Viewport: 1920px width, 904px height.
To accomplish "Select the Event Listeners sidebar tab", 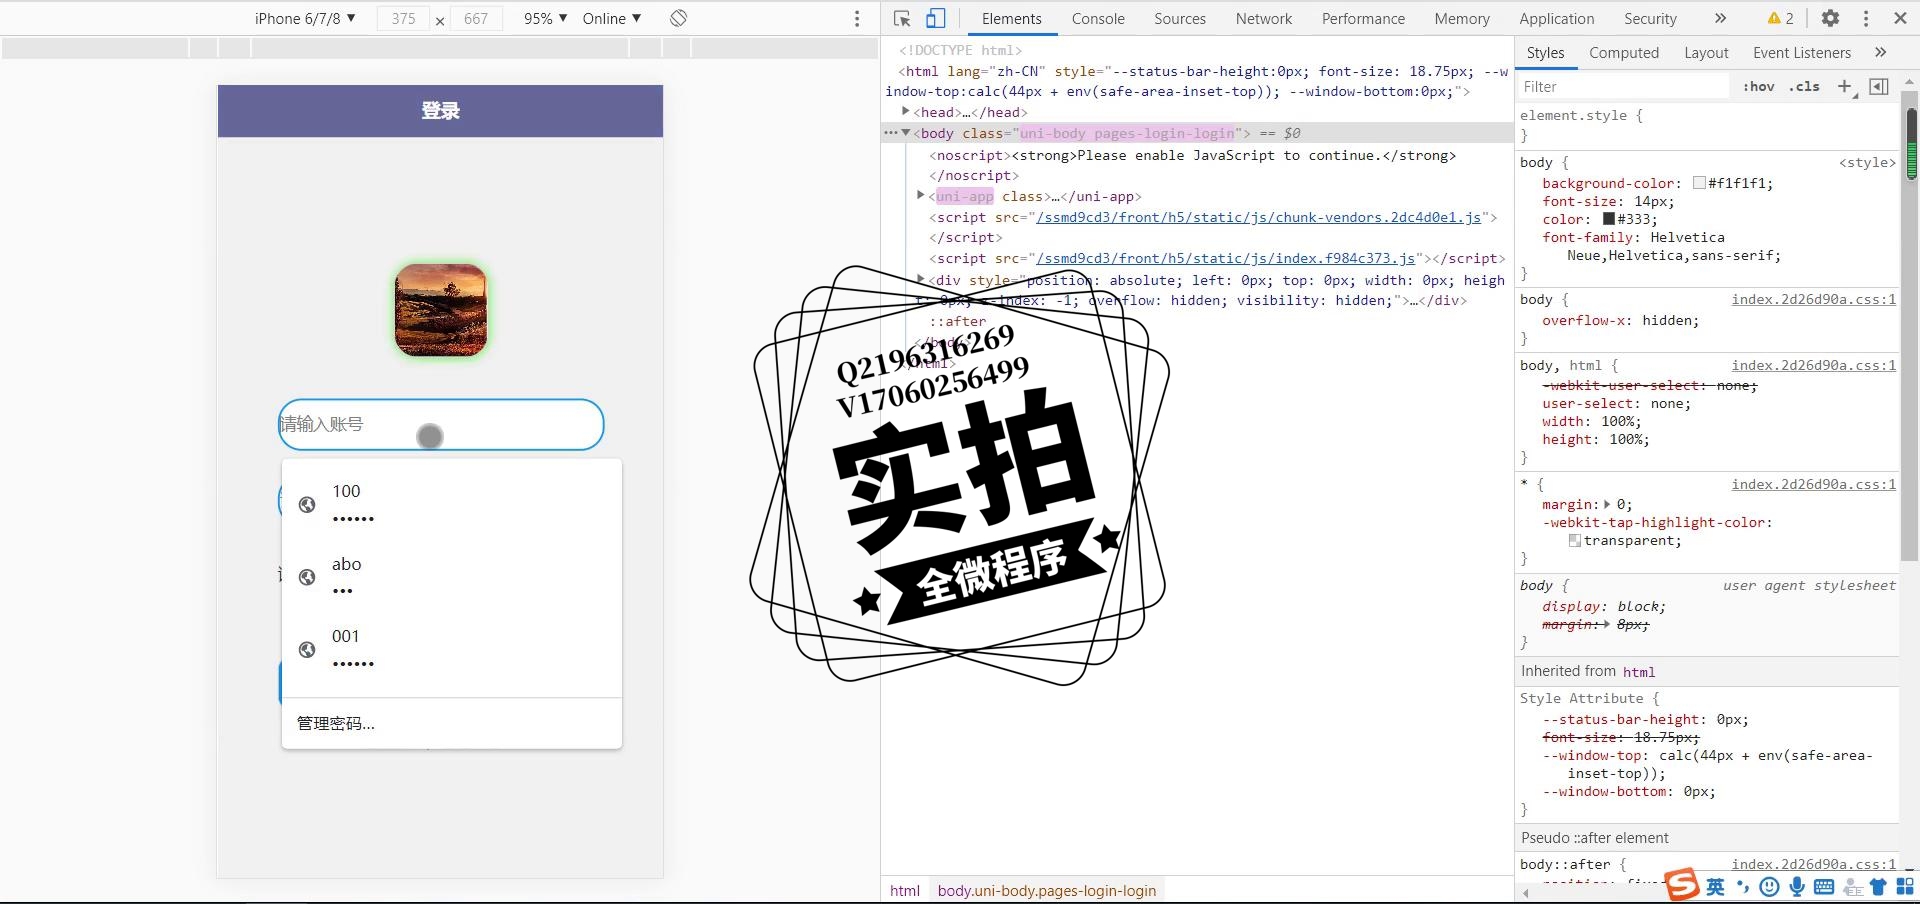I will point(1802,52).
